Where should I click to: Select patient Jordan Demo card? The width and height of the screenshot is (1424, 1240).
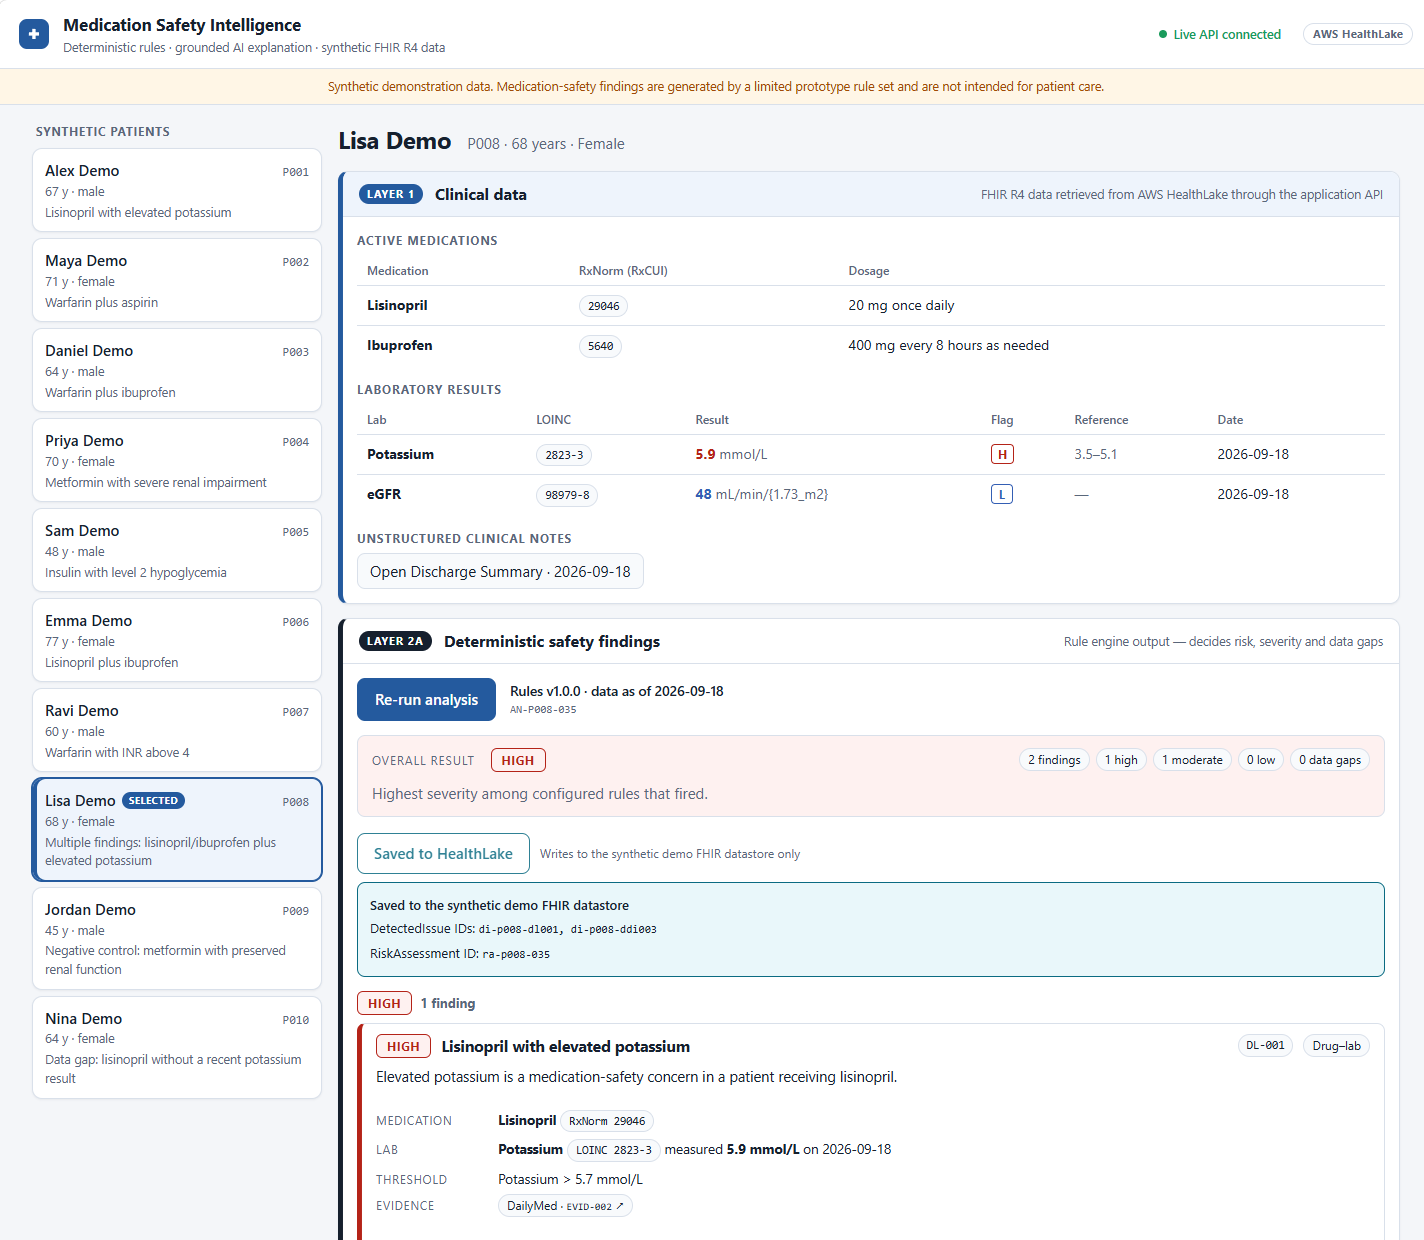[177, 938]
